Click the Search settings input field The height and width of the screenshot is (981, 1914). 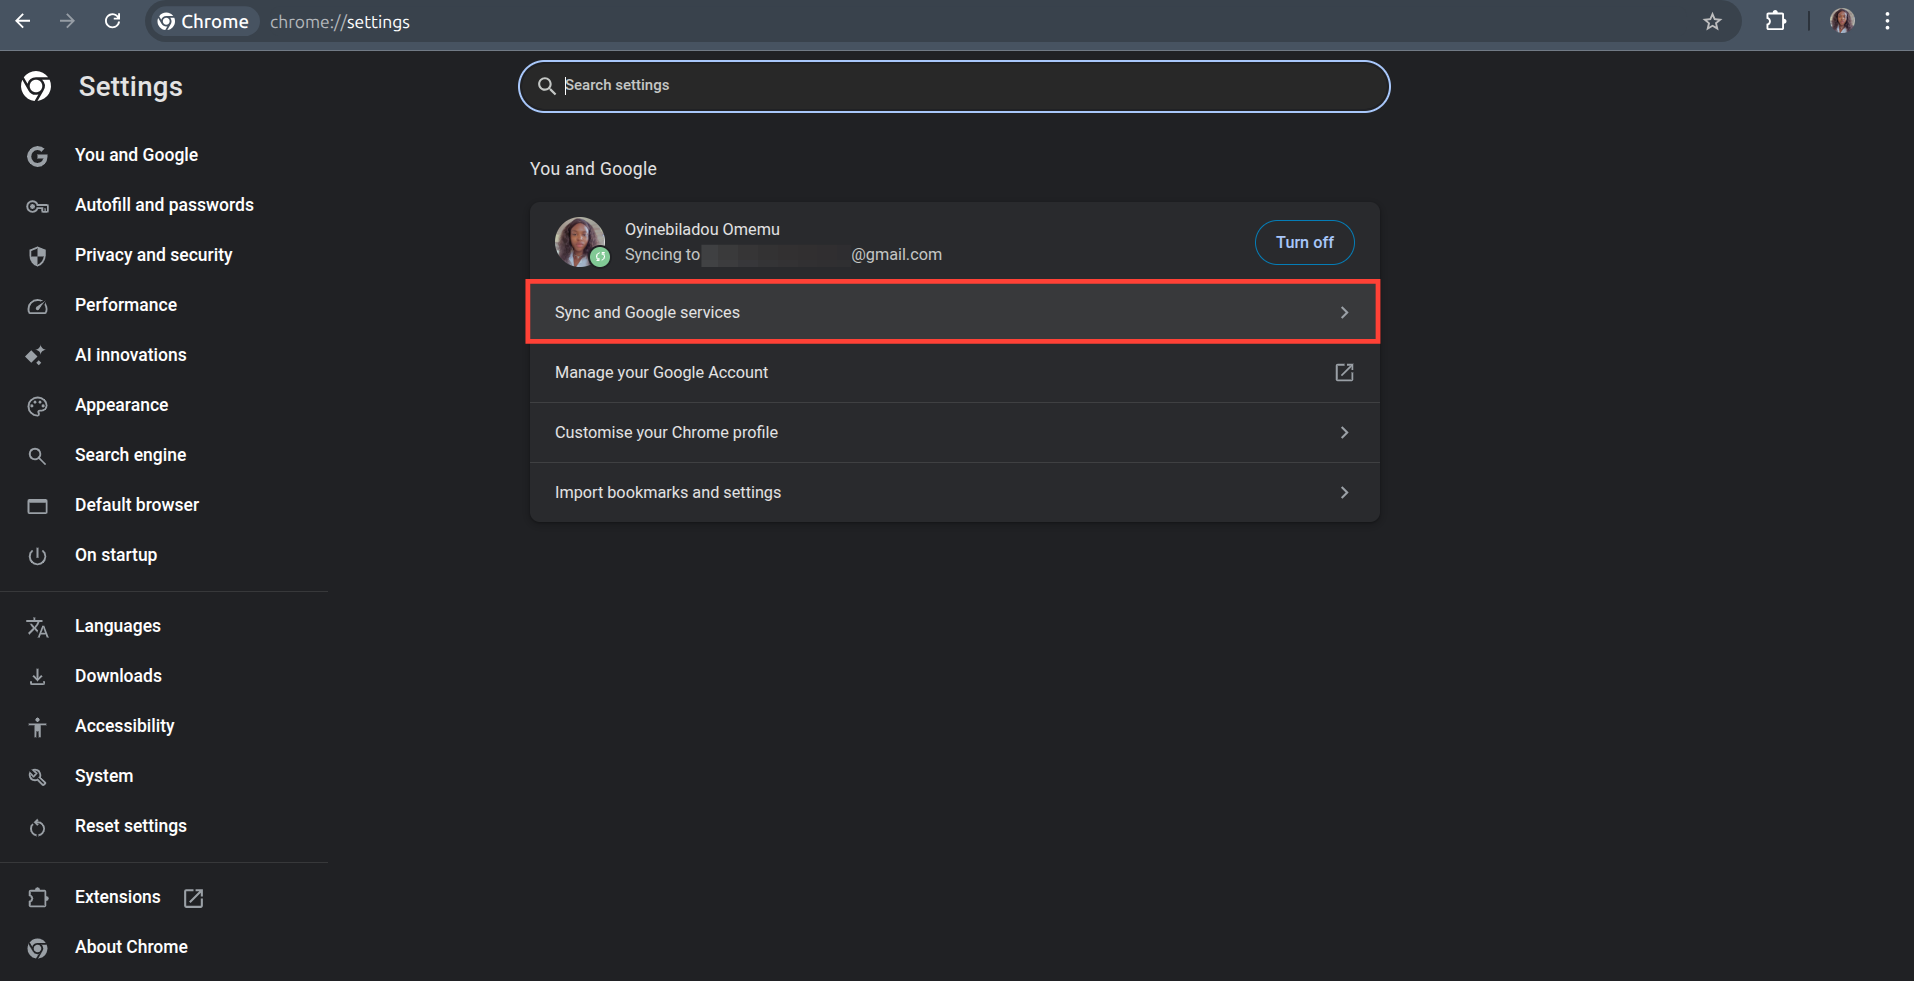pyautogui.click(x=952, y=86)
